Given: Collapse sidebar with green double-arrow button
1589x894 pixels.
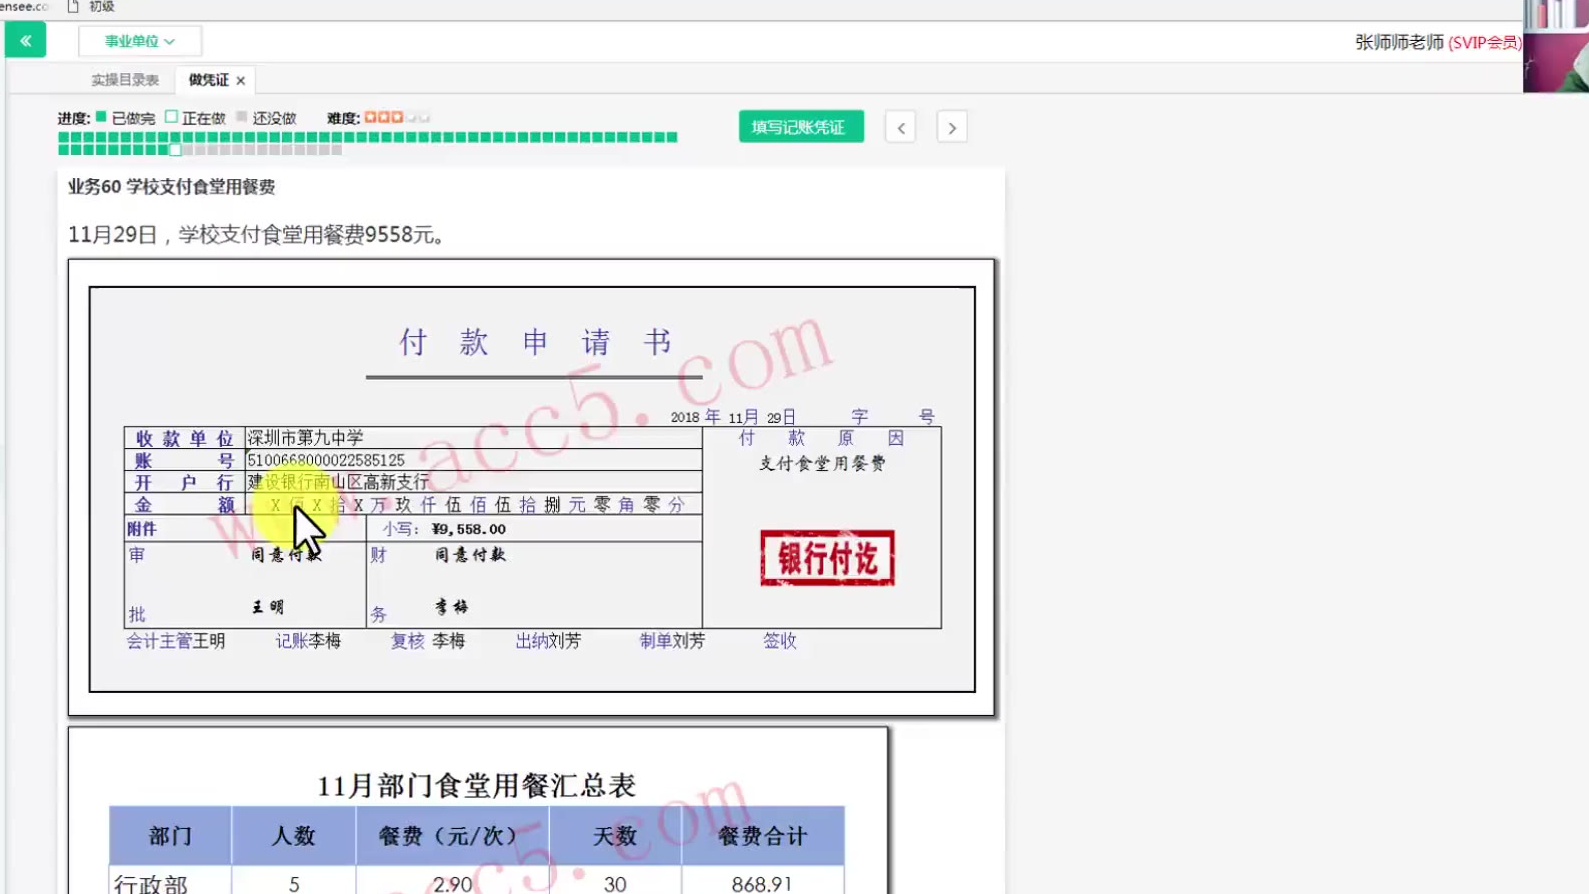Looking at the screenshot, I should (x=25, y=41).
